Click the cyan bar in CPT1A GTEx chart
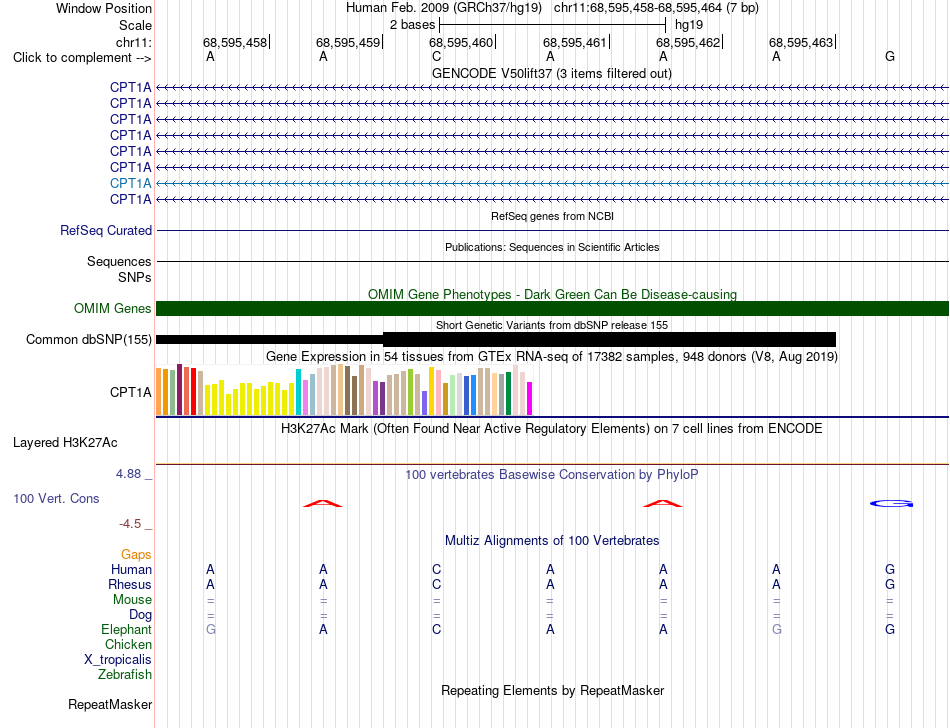 coord(298,392)
